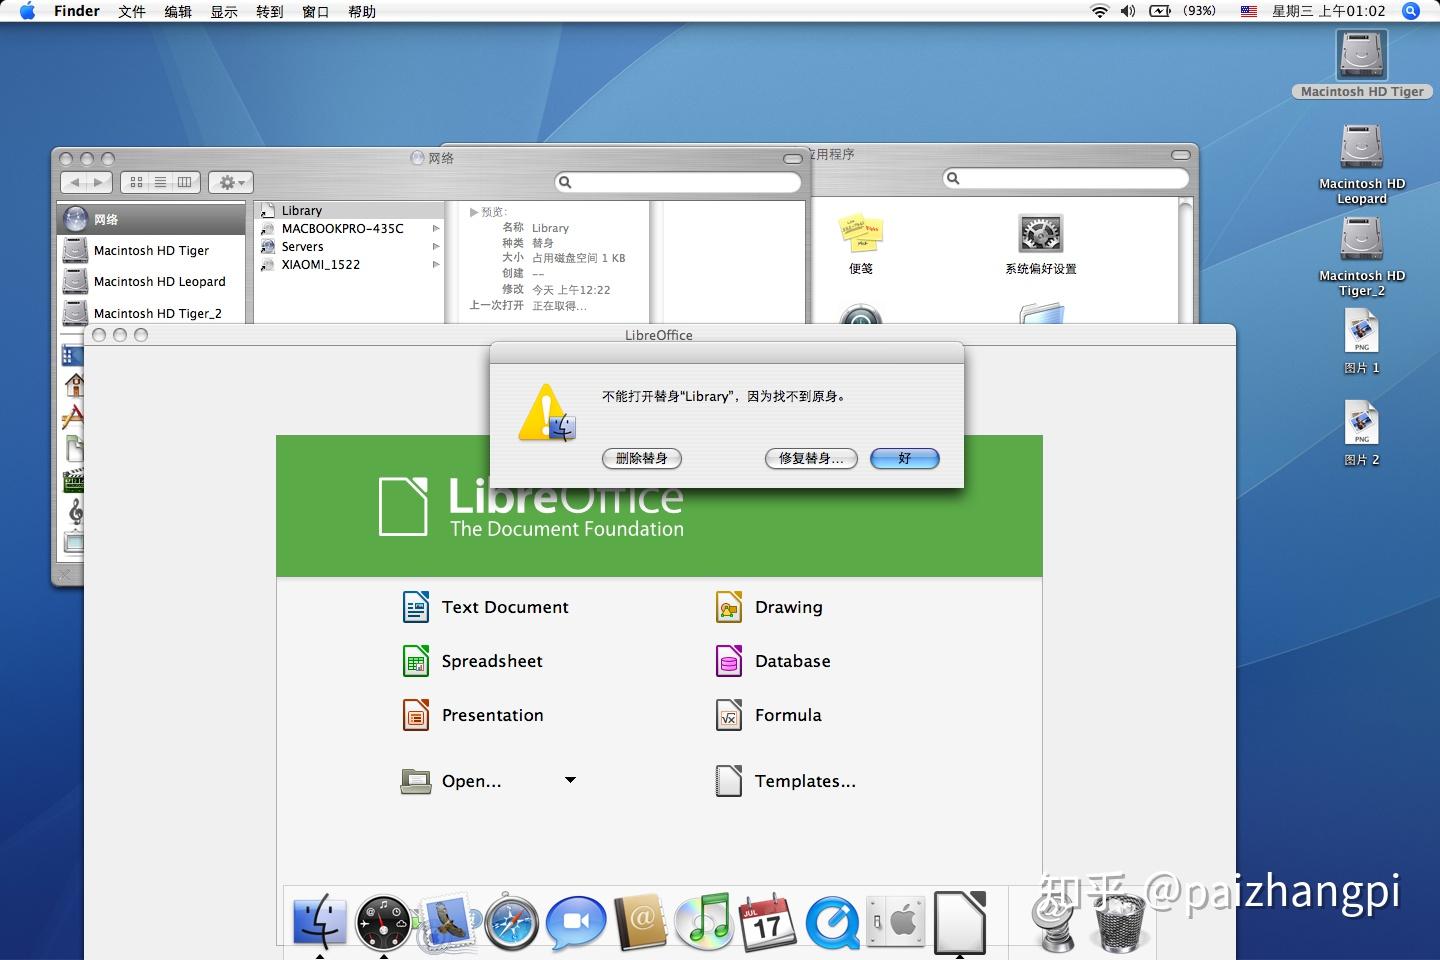Open the Finder menu in the menu bar

pyautogui.click(x=77, y=11)
